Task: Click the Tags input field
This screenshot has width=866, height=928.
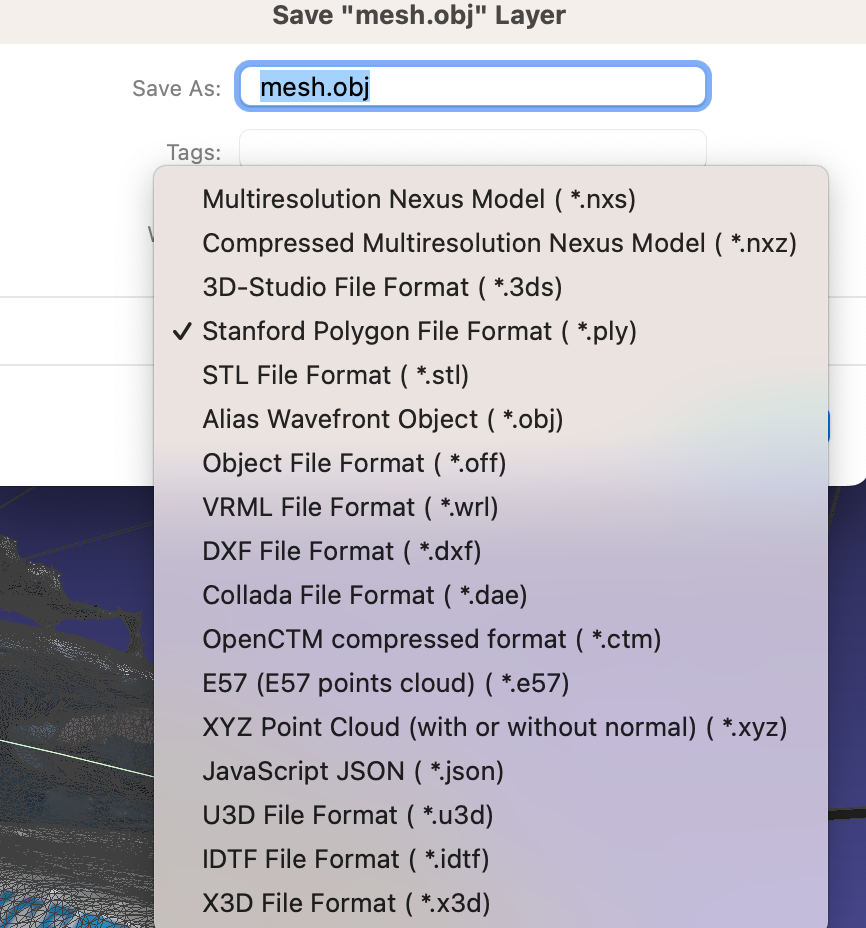Action: (472, 147)
